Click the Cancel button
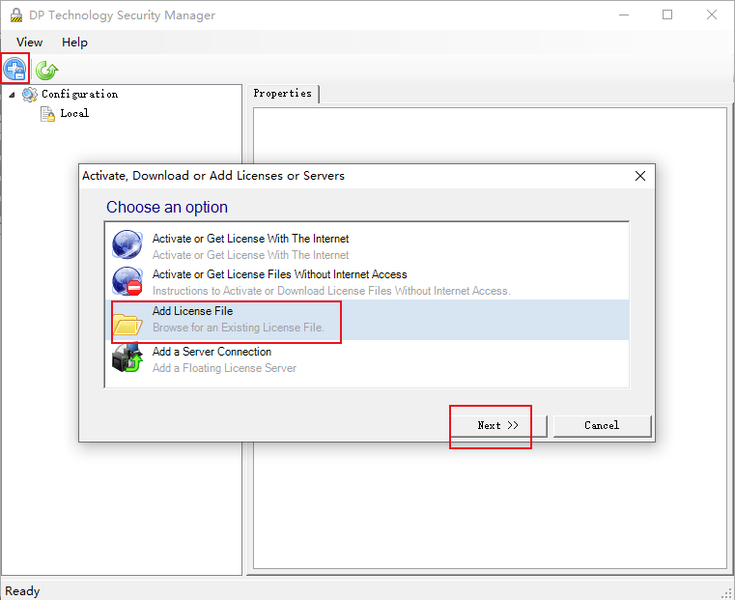 click(x=602, y=426)
